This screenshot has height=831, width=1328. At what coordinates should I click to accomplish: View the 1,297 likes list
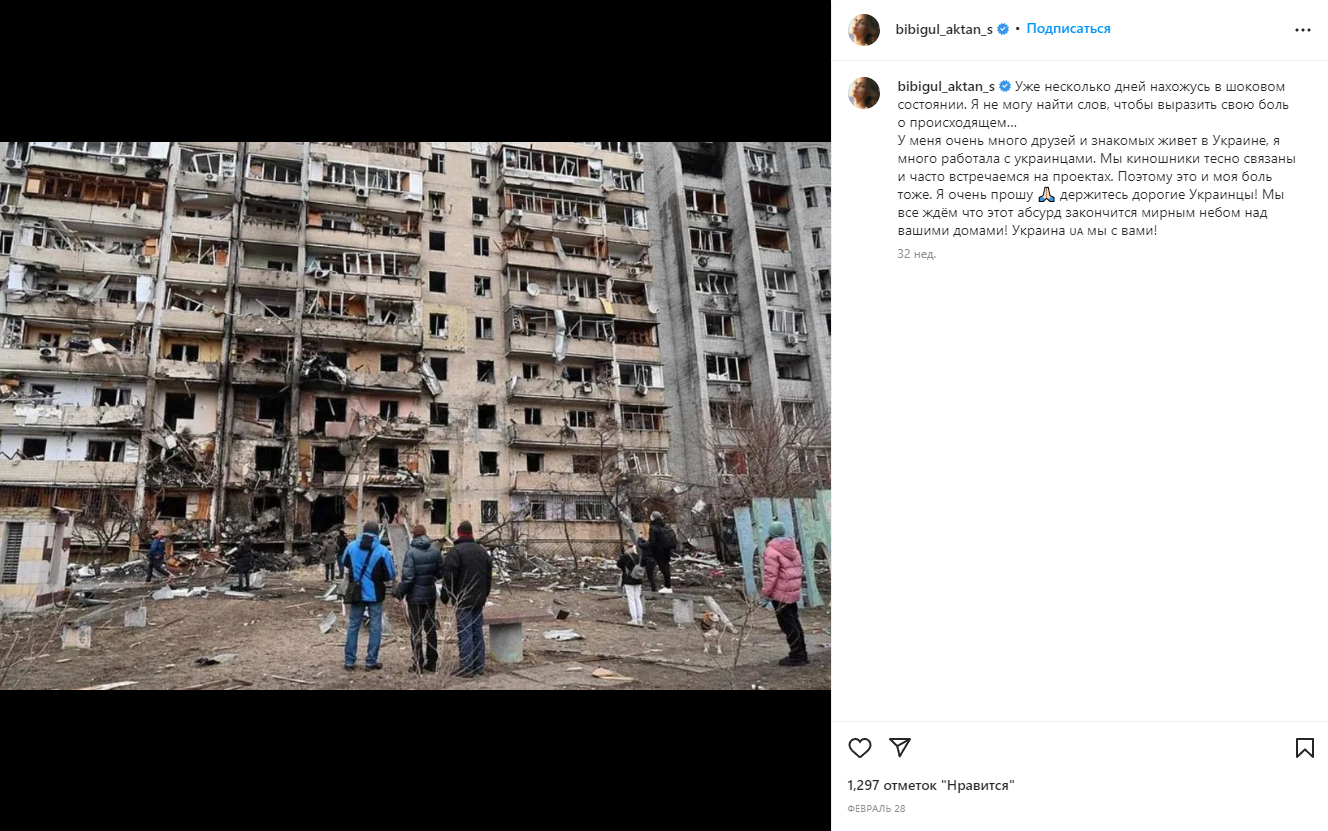931,785
